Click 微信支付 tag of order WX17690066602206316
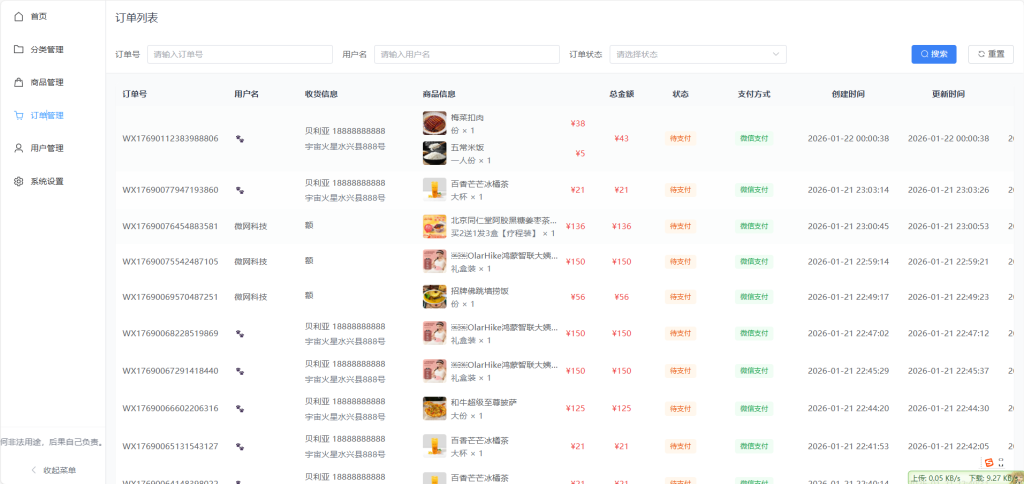This screenshot has width=1024, height=484. (754, 408)
